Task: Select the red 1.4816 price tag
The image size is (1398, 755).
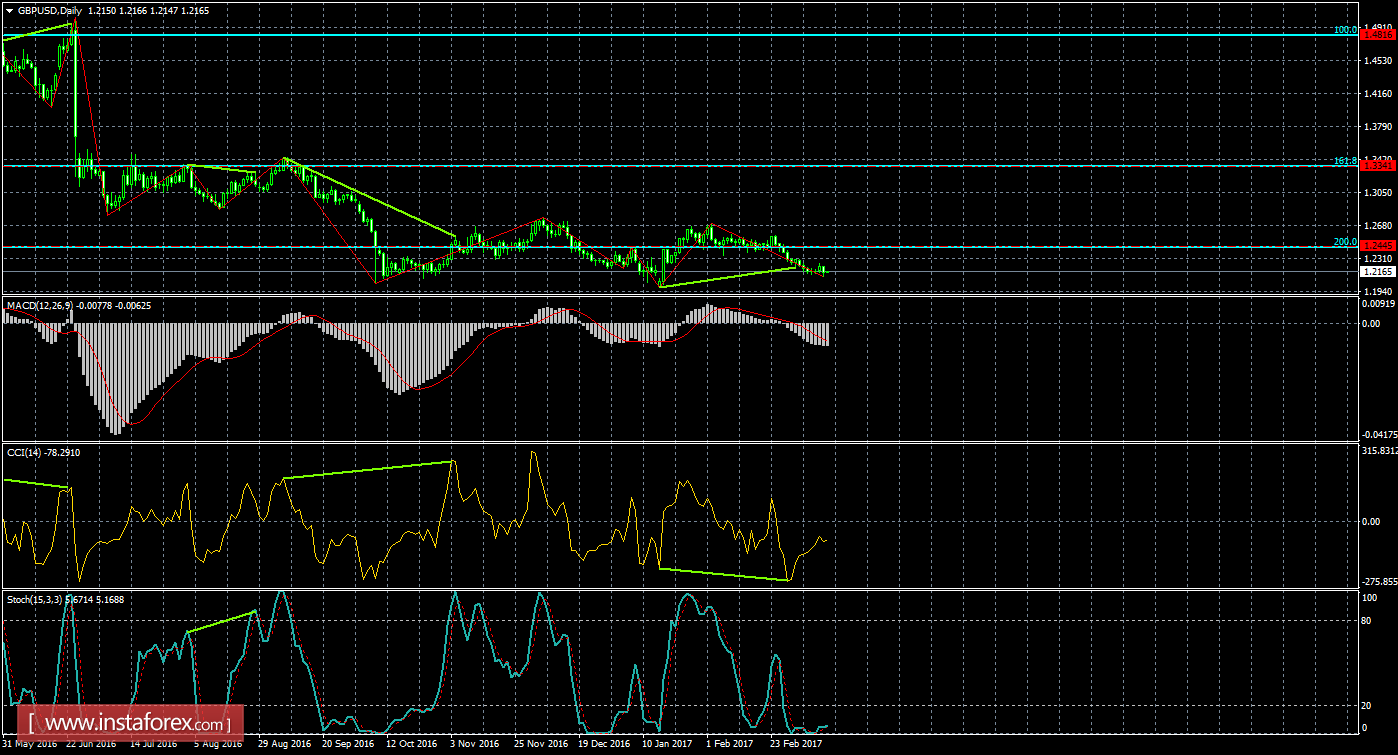Action: point(1379,34)
